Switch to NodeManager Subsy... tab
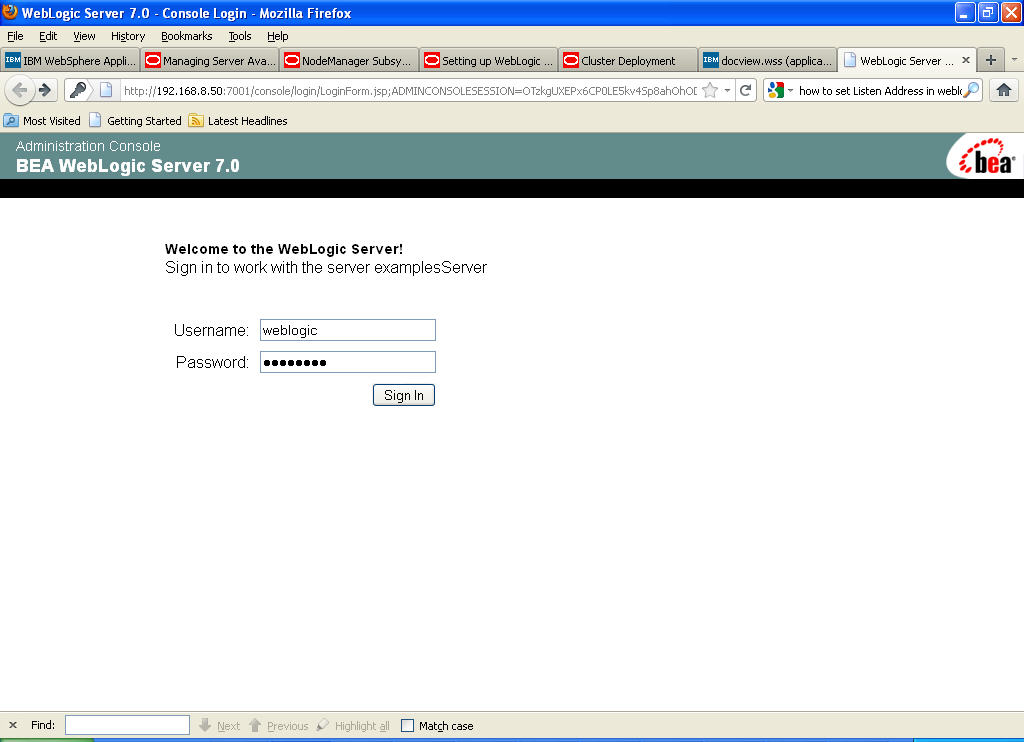Viewport: 1024px width, 742px height. coord(349,61)
